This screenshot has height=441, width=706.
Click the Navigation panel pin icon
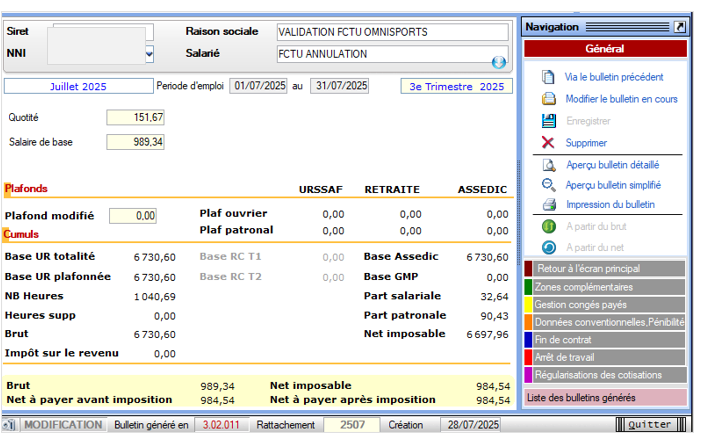pos(680,27)
